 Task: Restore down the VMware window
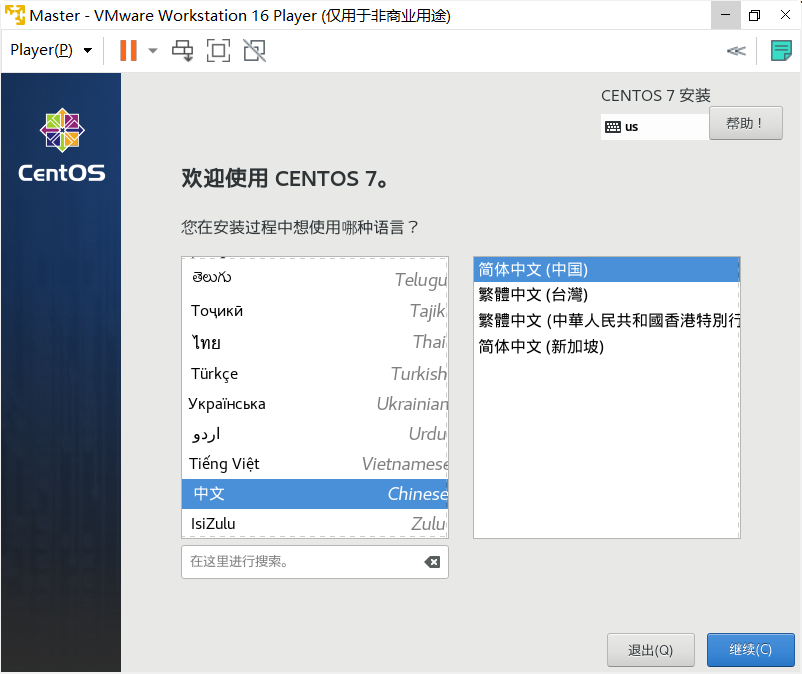(x=754, y=15)
